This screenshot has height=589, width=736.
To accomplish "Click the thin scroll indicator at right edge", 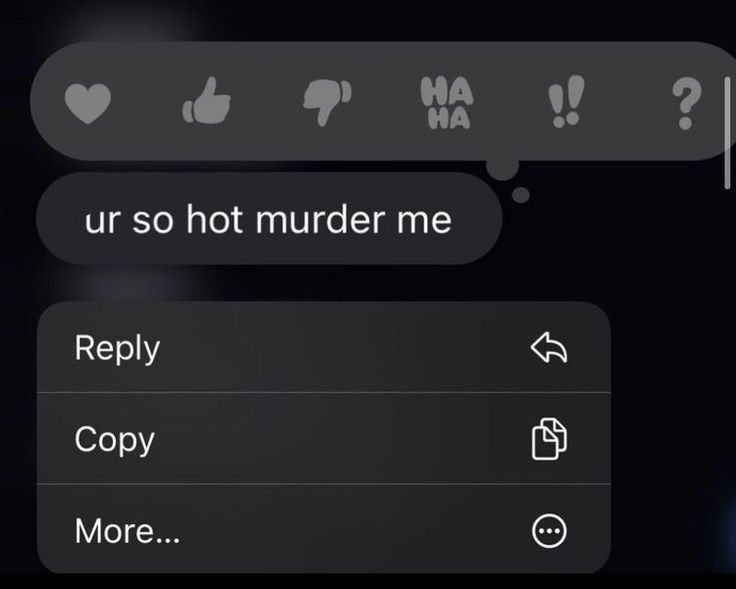I will pyautogui.click(x=727, y=132).
